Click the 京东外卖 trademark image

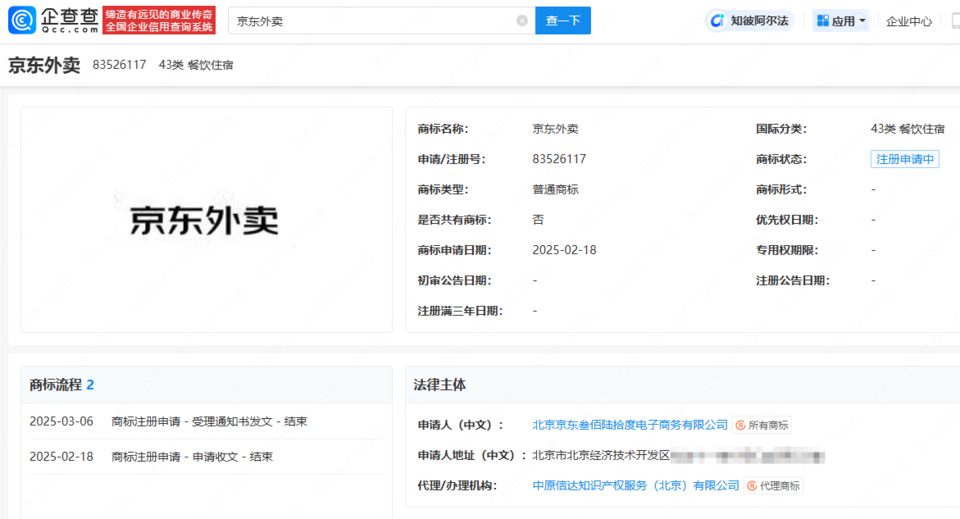point(205,220)
